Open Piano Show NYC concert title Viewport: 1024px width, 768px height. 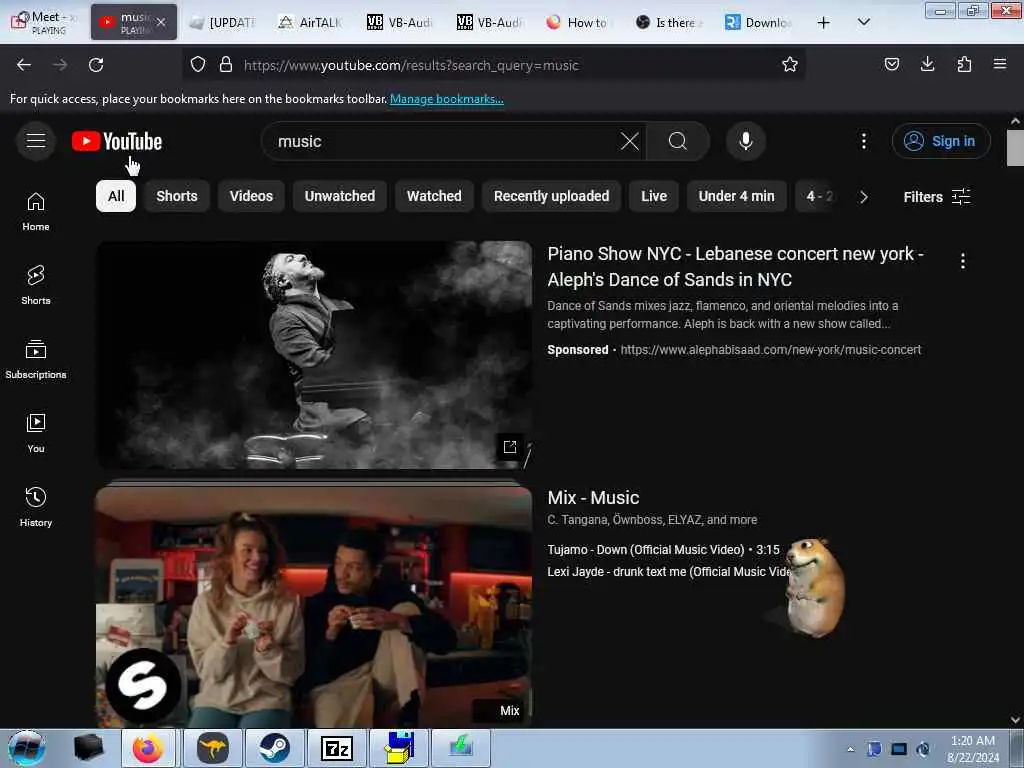735,266
